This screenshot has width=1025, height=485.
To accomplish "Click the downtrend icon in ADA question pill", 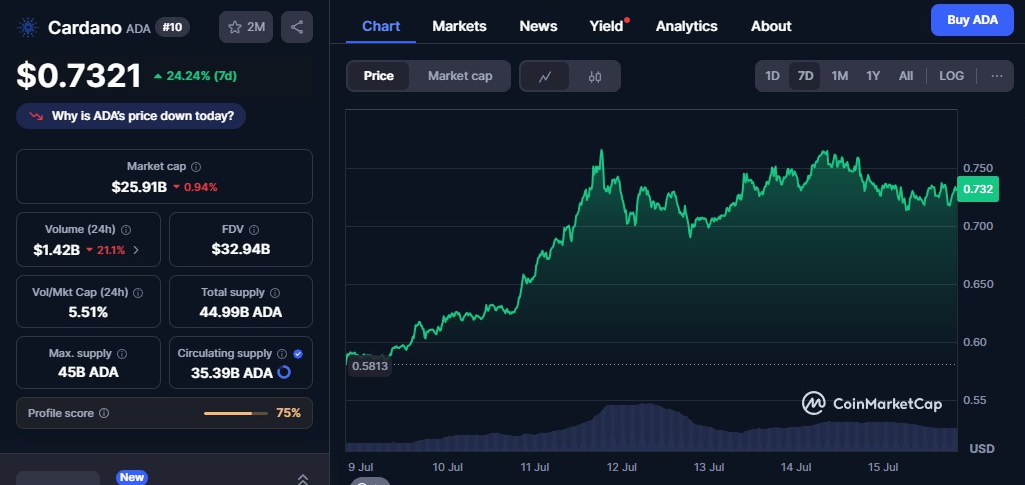I will [36, 116].
